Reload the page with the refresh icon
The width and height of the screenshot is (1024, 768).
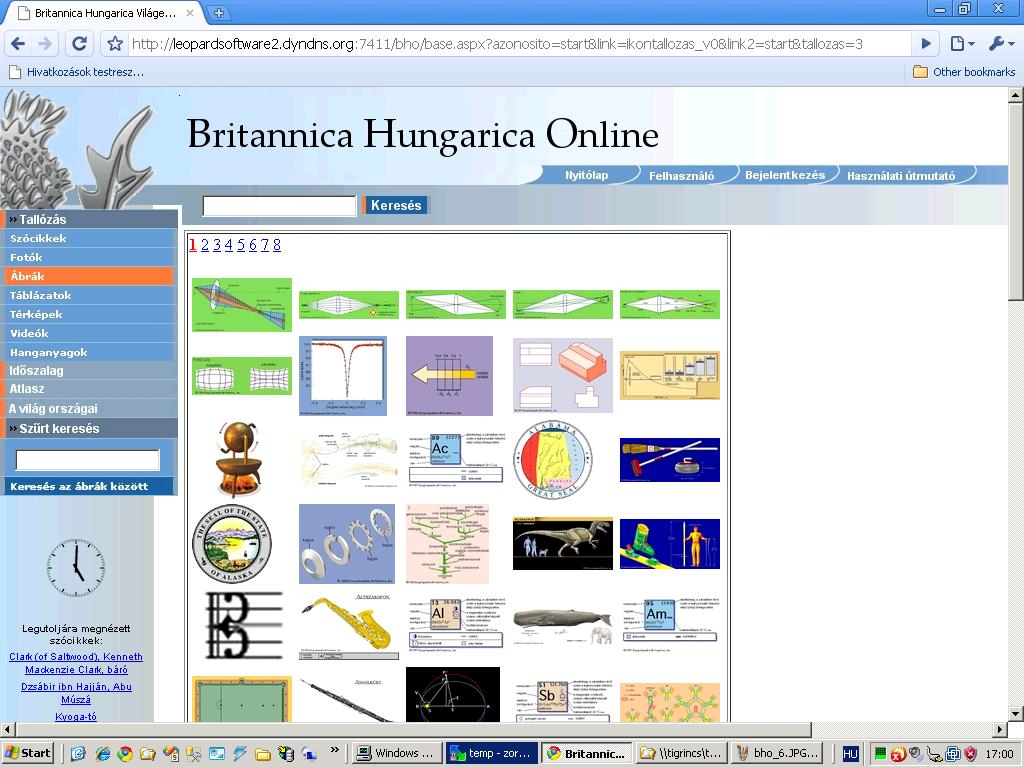tap(79, 44)
